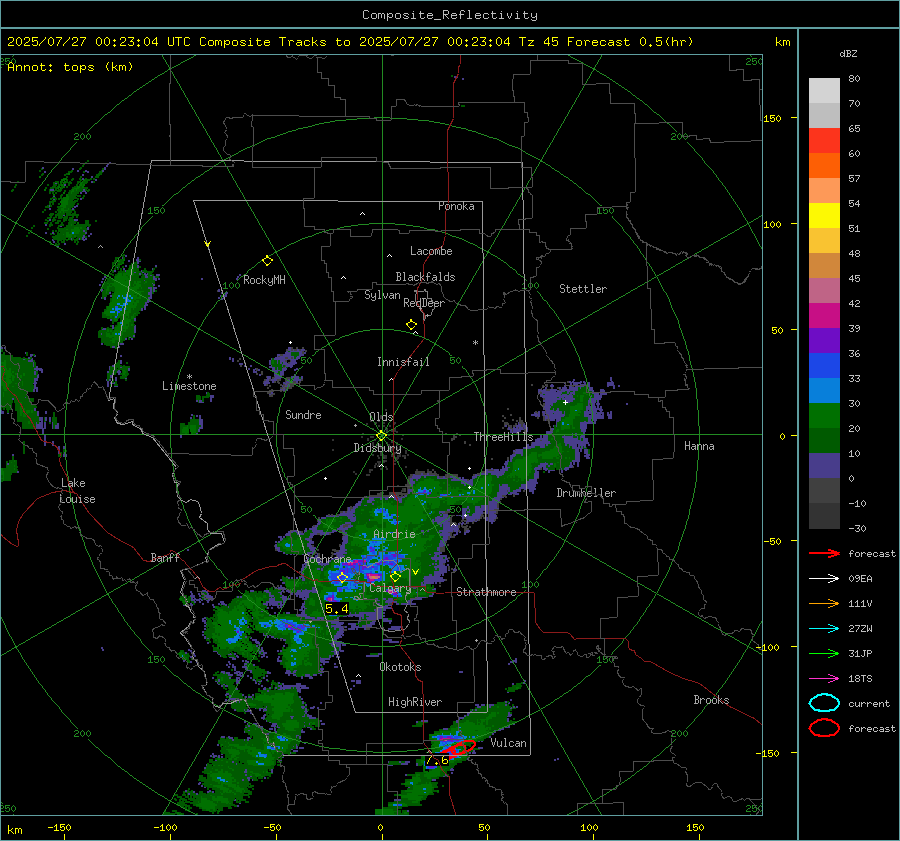Click the Calgary city label

pos(390,588)
